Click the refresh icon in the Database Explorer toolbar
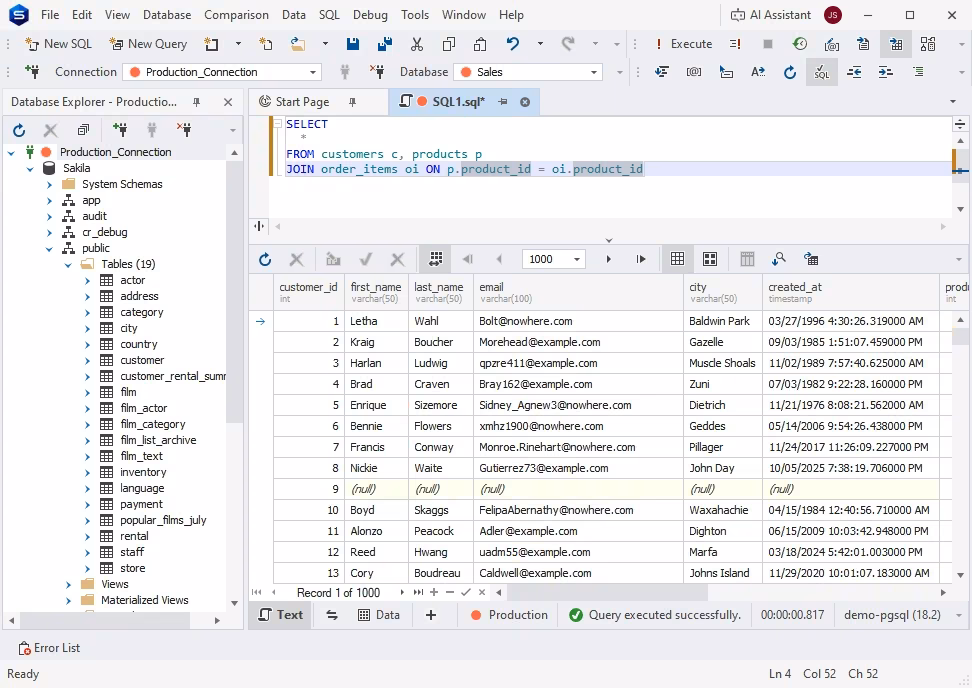972x688 pixels. (19, 130)
